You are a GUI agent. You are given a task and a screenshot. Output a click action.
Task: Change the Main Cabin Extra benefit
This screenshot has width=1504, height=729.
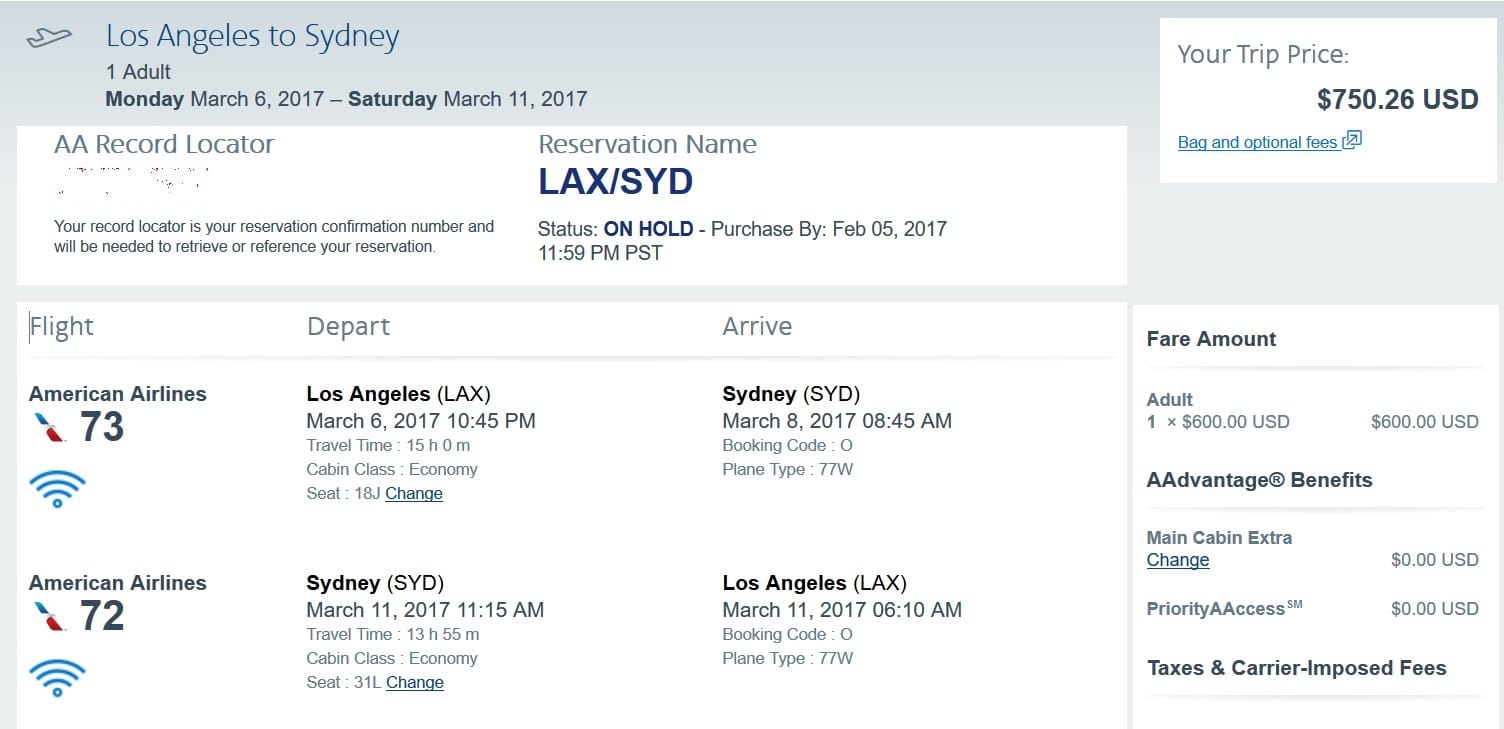(x=1178, y=560)
